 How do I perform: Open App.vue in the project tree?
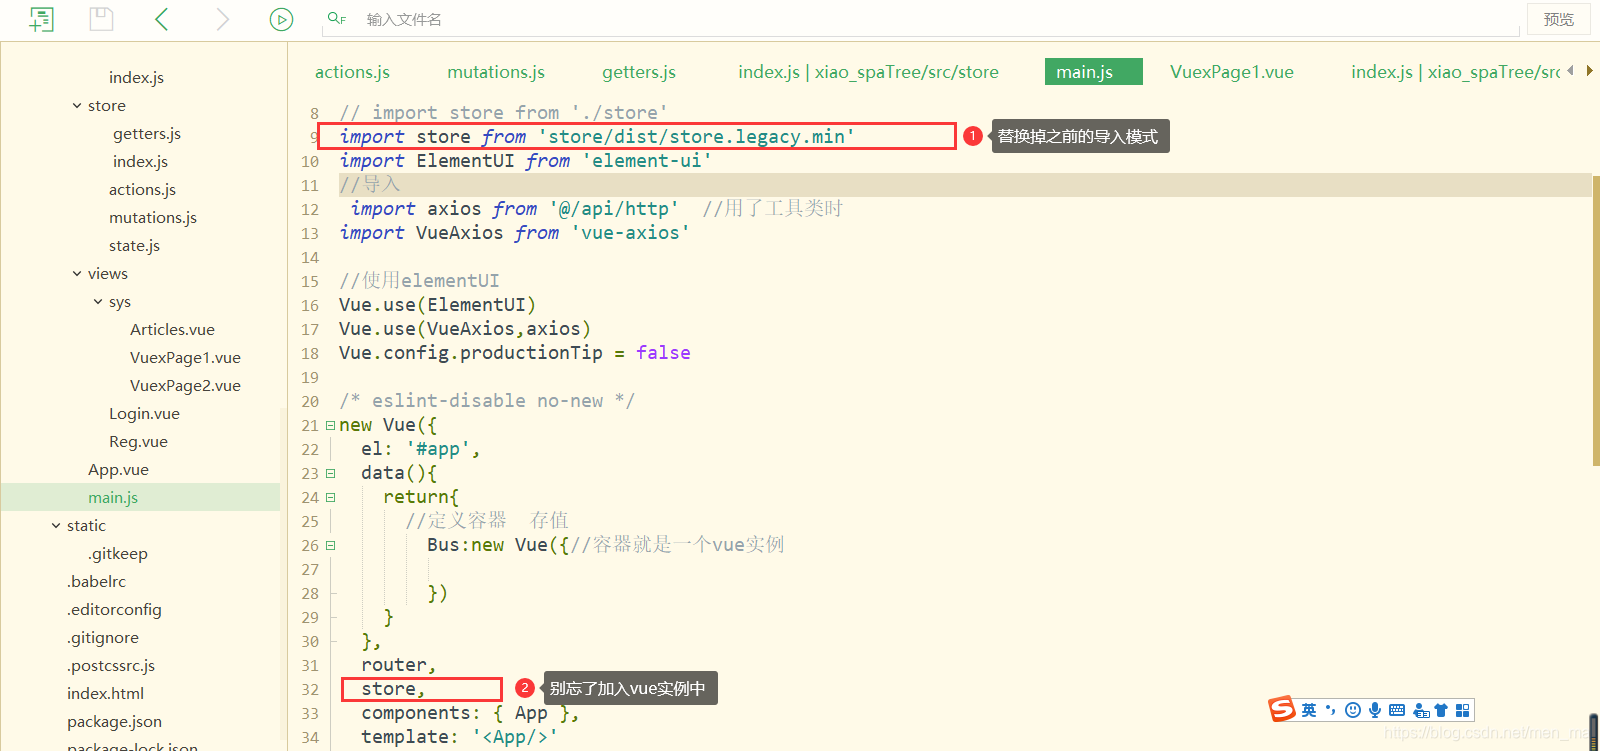[x=118, y=469]
